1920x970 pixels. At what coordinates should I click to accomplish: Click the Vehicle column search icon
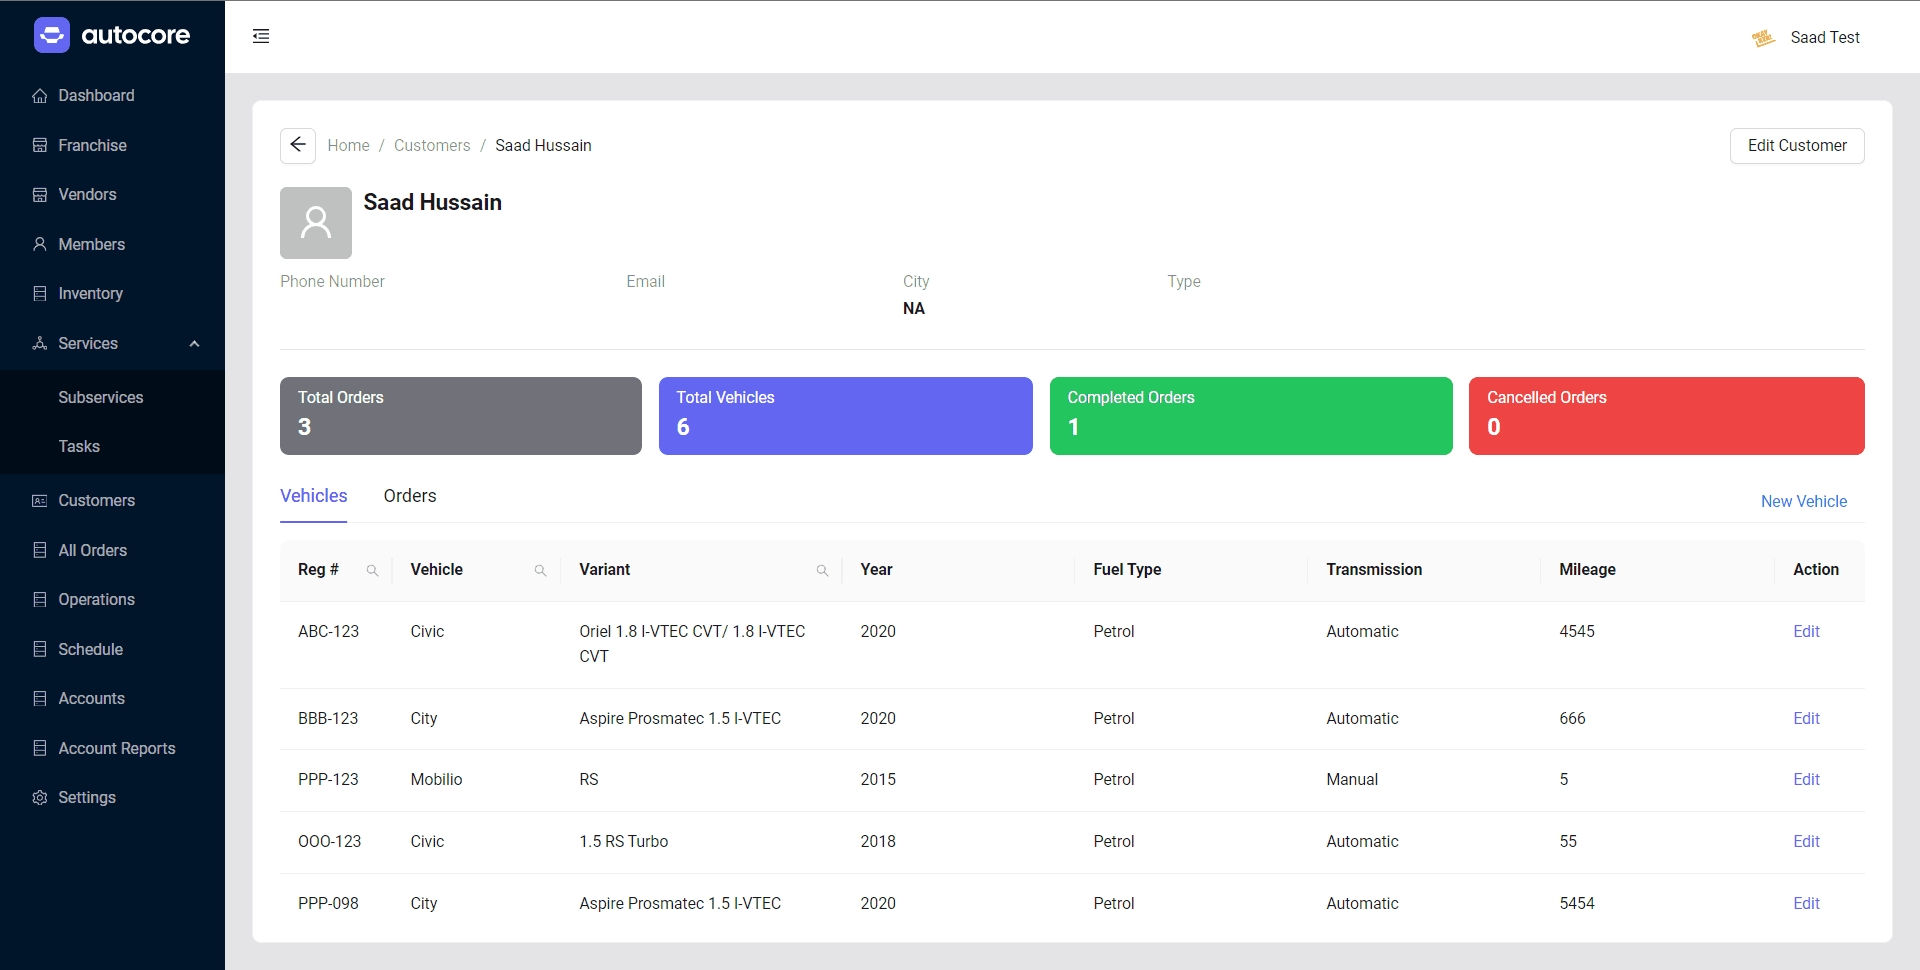pyautogui.click(x=540, y=570)
